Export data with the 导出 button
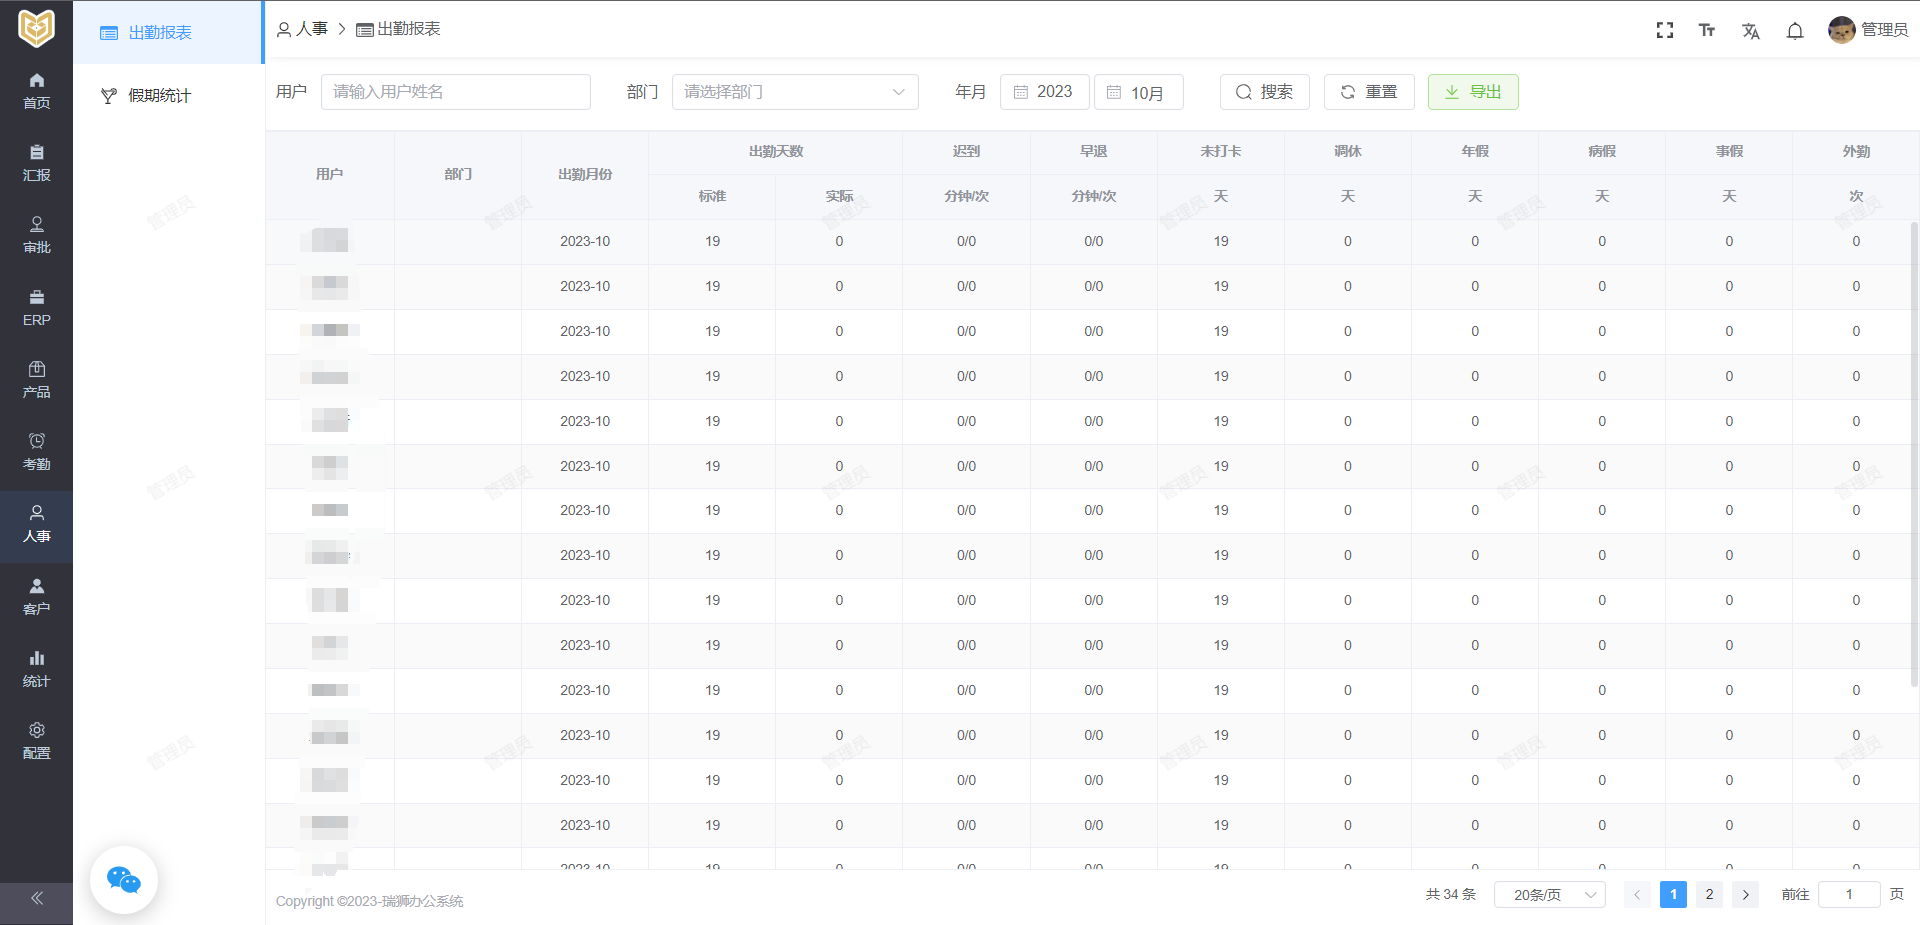1920x925 pixels. coord(1472,92)
